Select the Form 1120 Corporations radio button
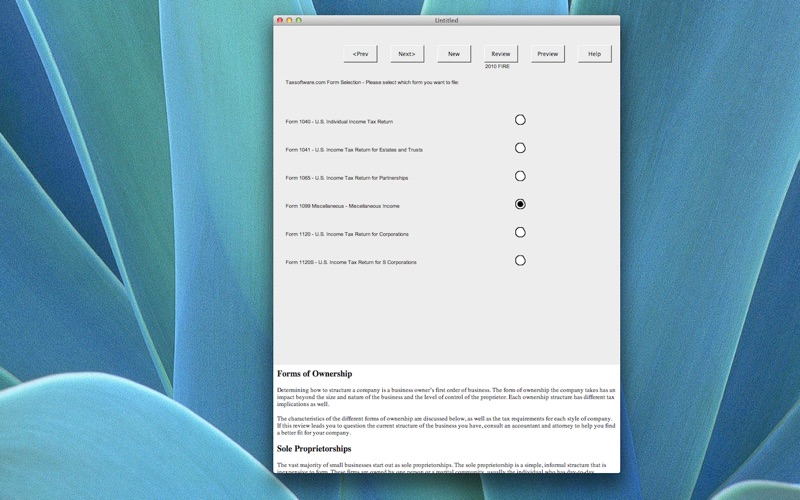 tap(520, 232)
